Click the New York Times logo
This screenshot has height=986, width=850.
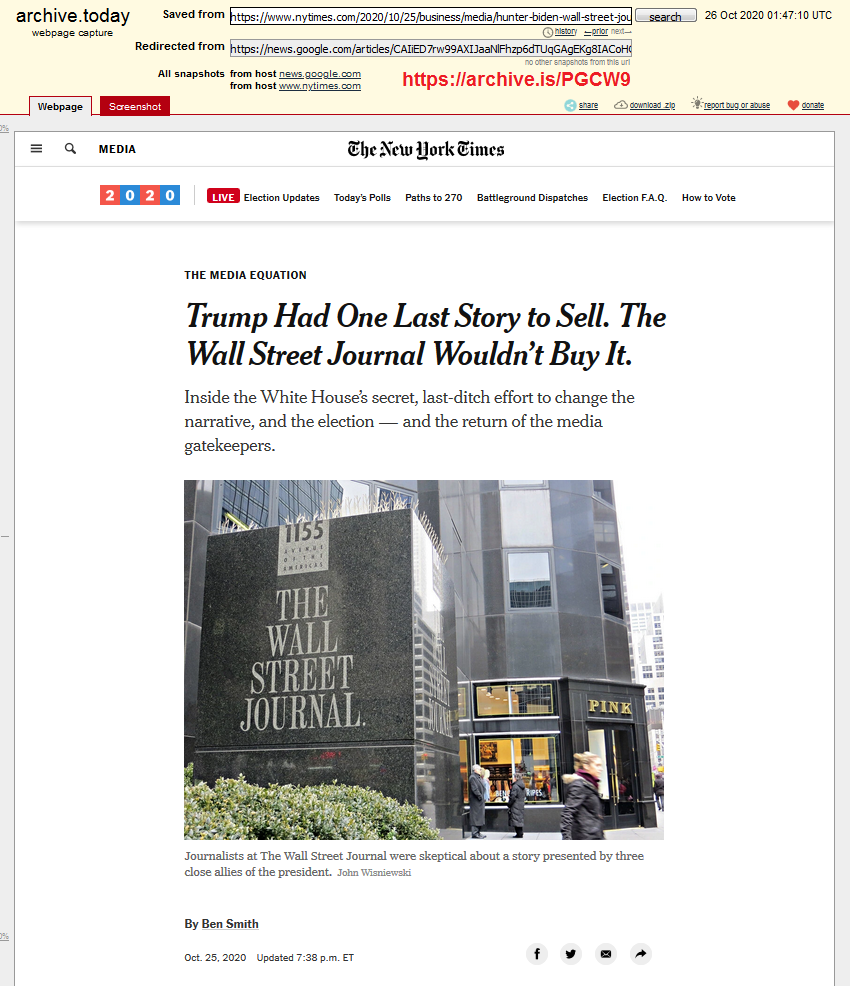[x=426, y=150]
